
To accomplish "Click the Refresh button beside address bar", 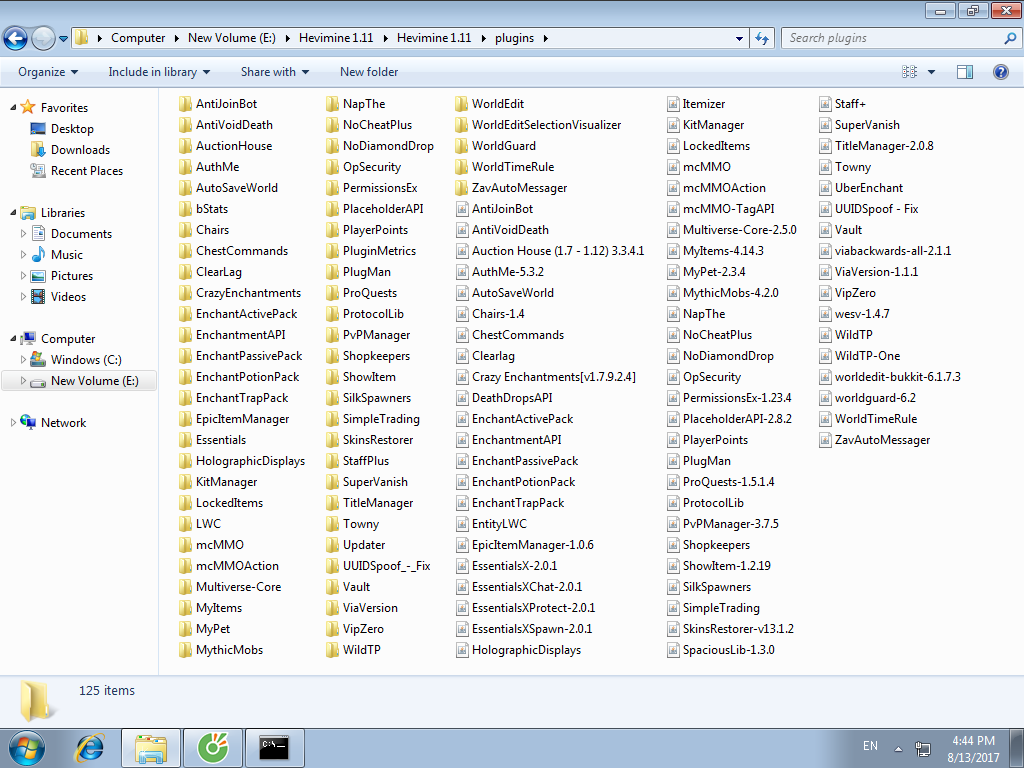I will click(762, 39).
